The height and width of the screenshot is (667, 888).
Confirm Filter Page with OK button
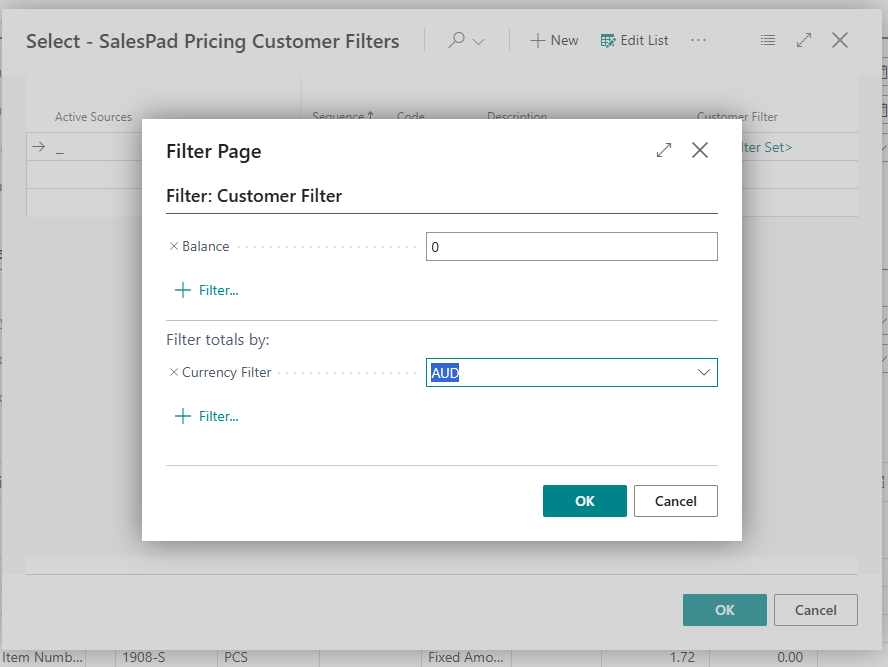(584, 501)
